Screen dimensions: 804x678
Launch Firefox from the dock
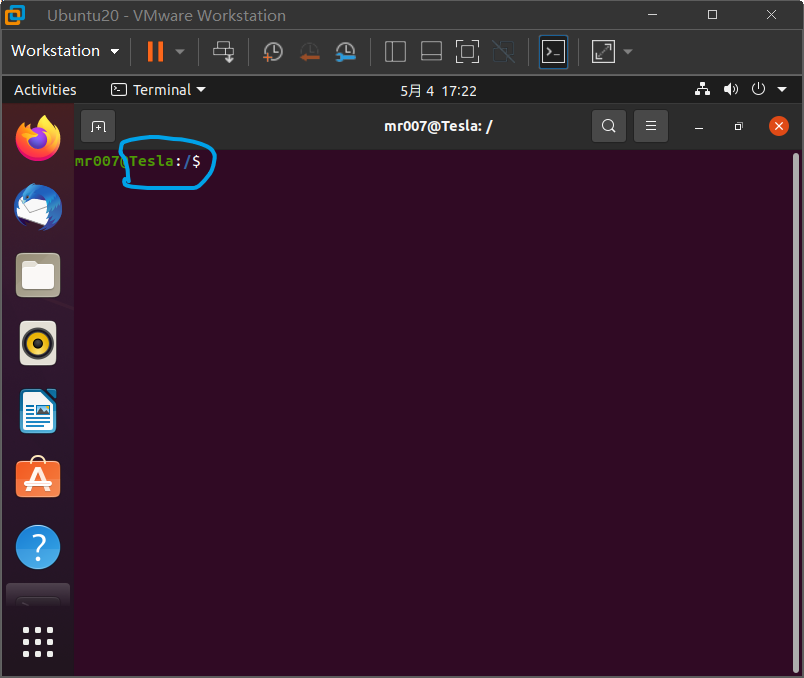pyautogui.click(x=38, y=138)
